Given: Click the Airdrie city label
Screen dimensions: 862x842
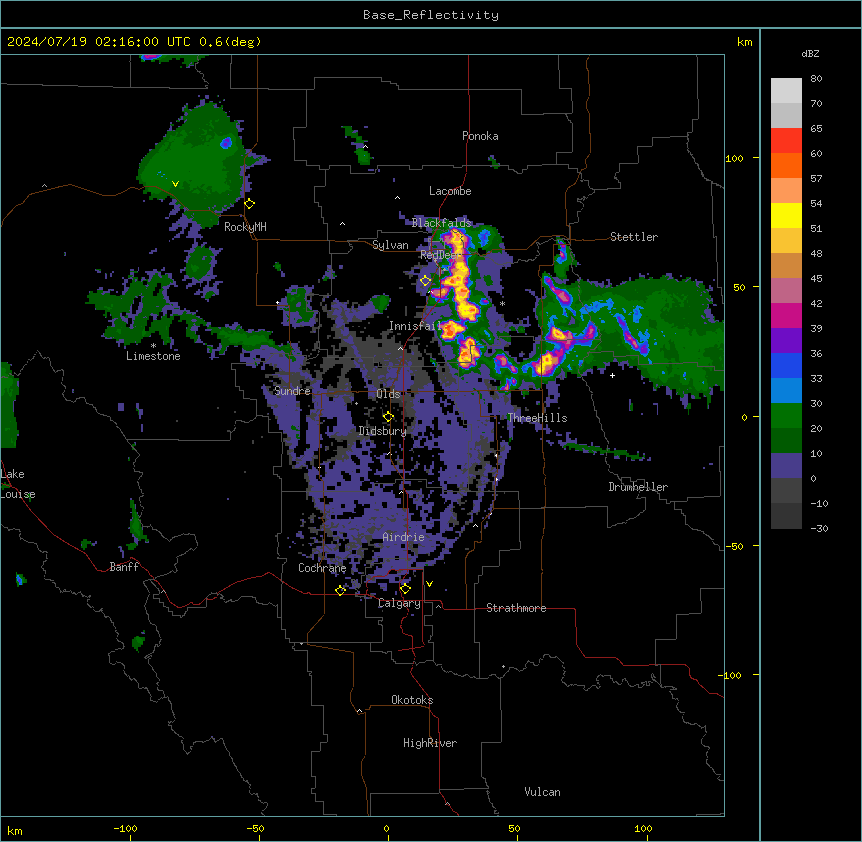Looking at the screenshot, I should [x=404, y=537].
